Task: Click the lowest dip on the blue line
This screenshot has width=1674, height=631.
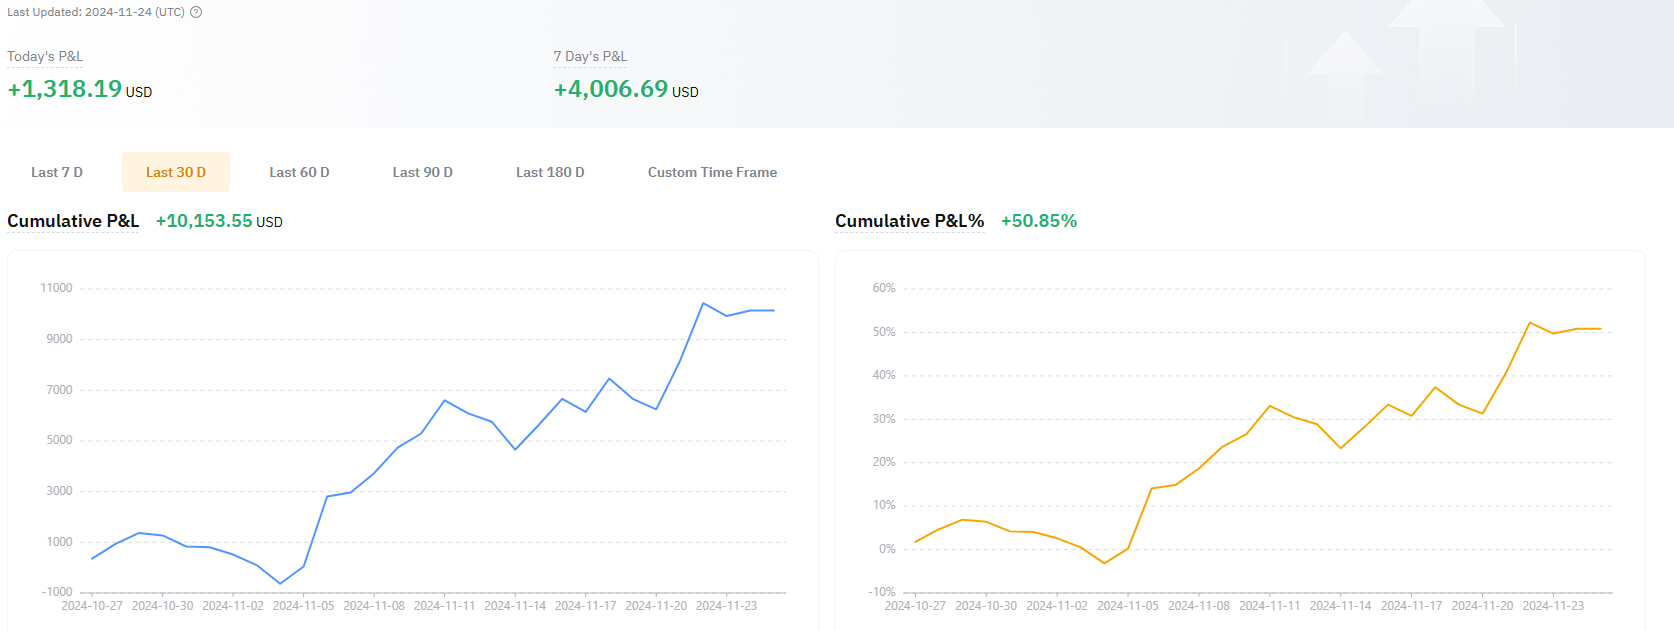Action: click(x=280, y=583)
